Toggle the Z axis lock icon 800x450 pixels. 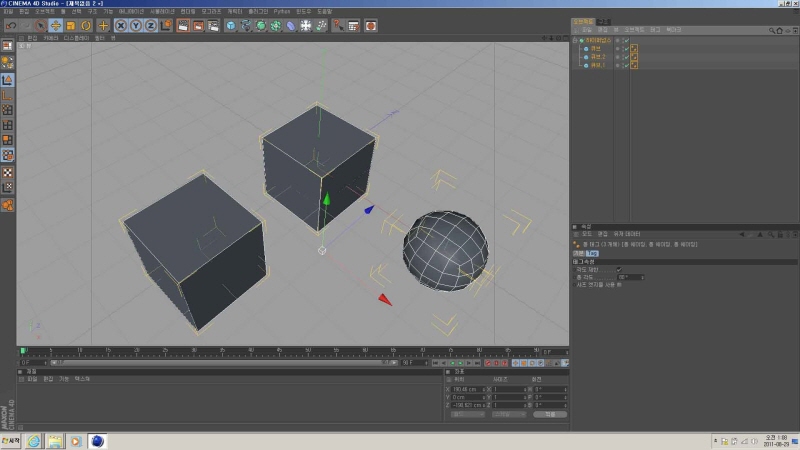[x=151, y=25]
